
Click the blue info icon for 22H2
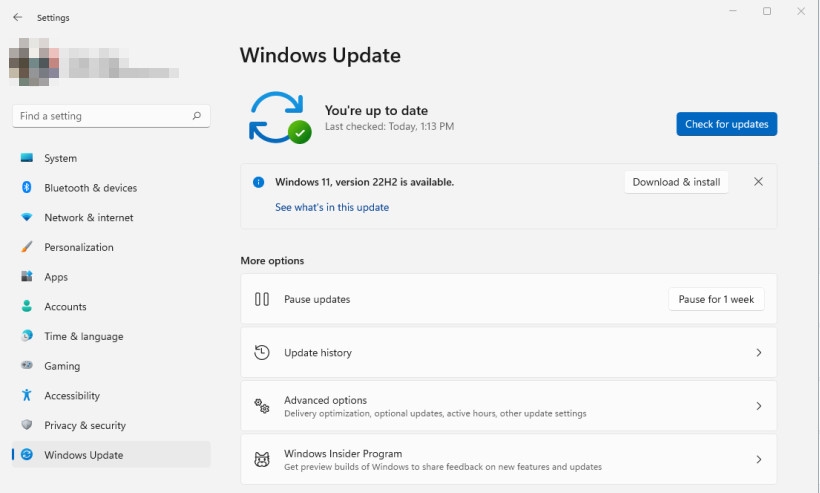coord(258,182)
